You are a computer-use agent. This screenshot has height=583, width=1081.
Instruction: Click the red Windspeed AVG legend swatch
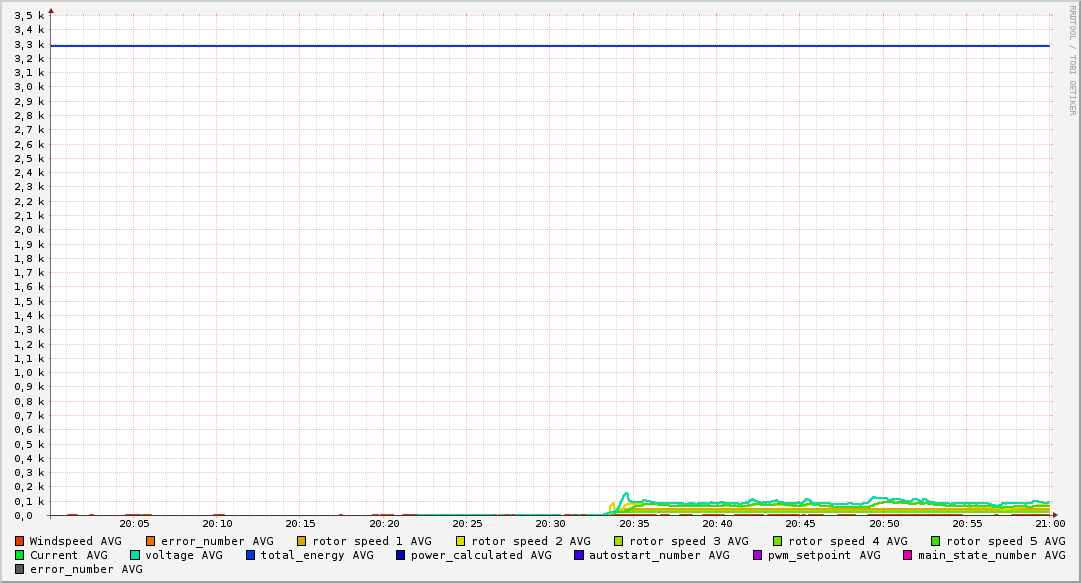tap(19, 541)
